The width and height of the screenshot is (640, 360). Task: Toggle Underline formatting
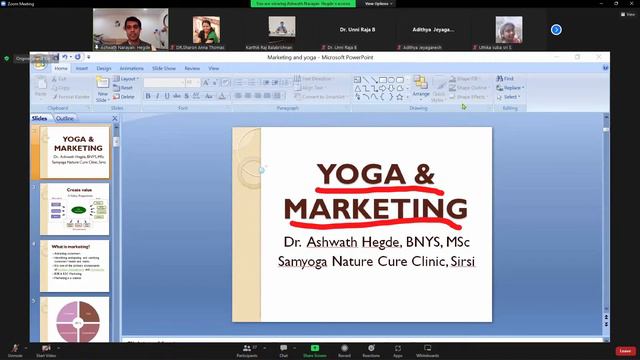click(x=167, y=96)
